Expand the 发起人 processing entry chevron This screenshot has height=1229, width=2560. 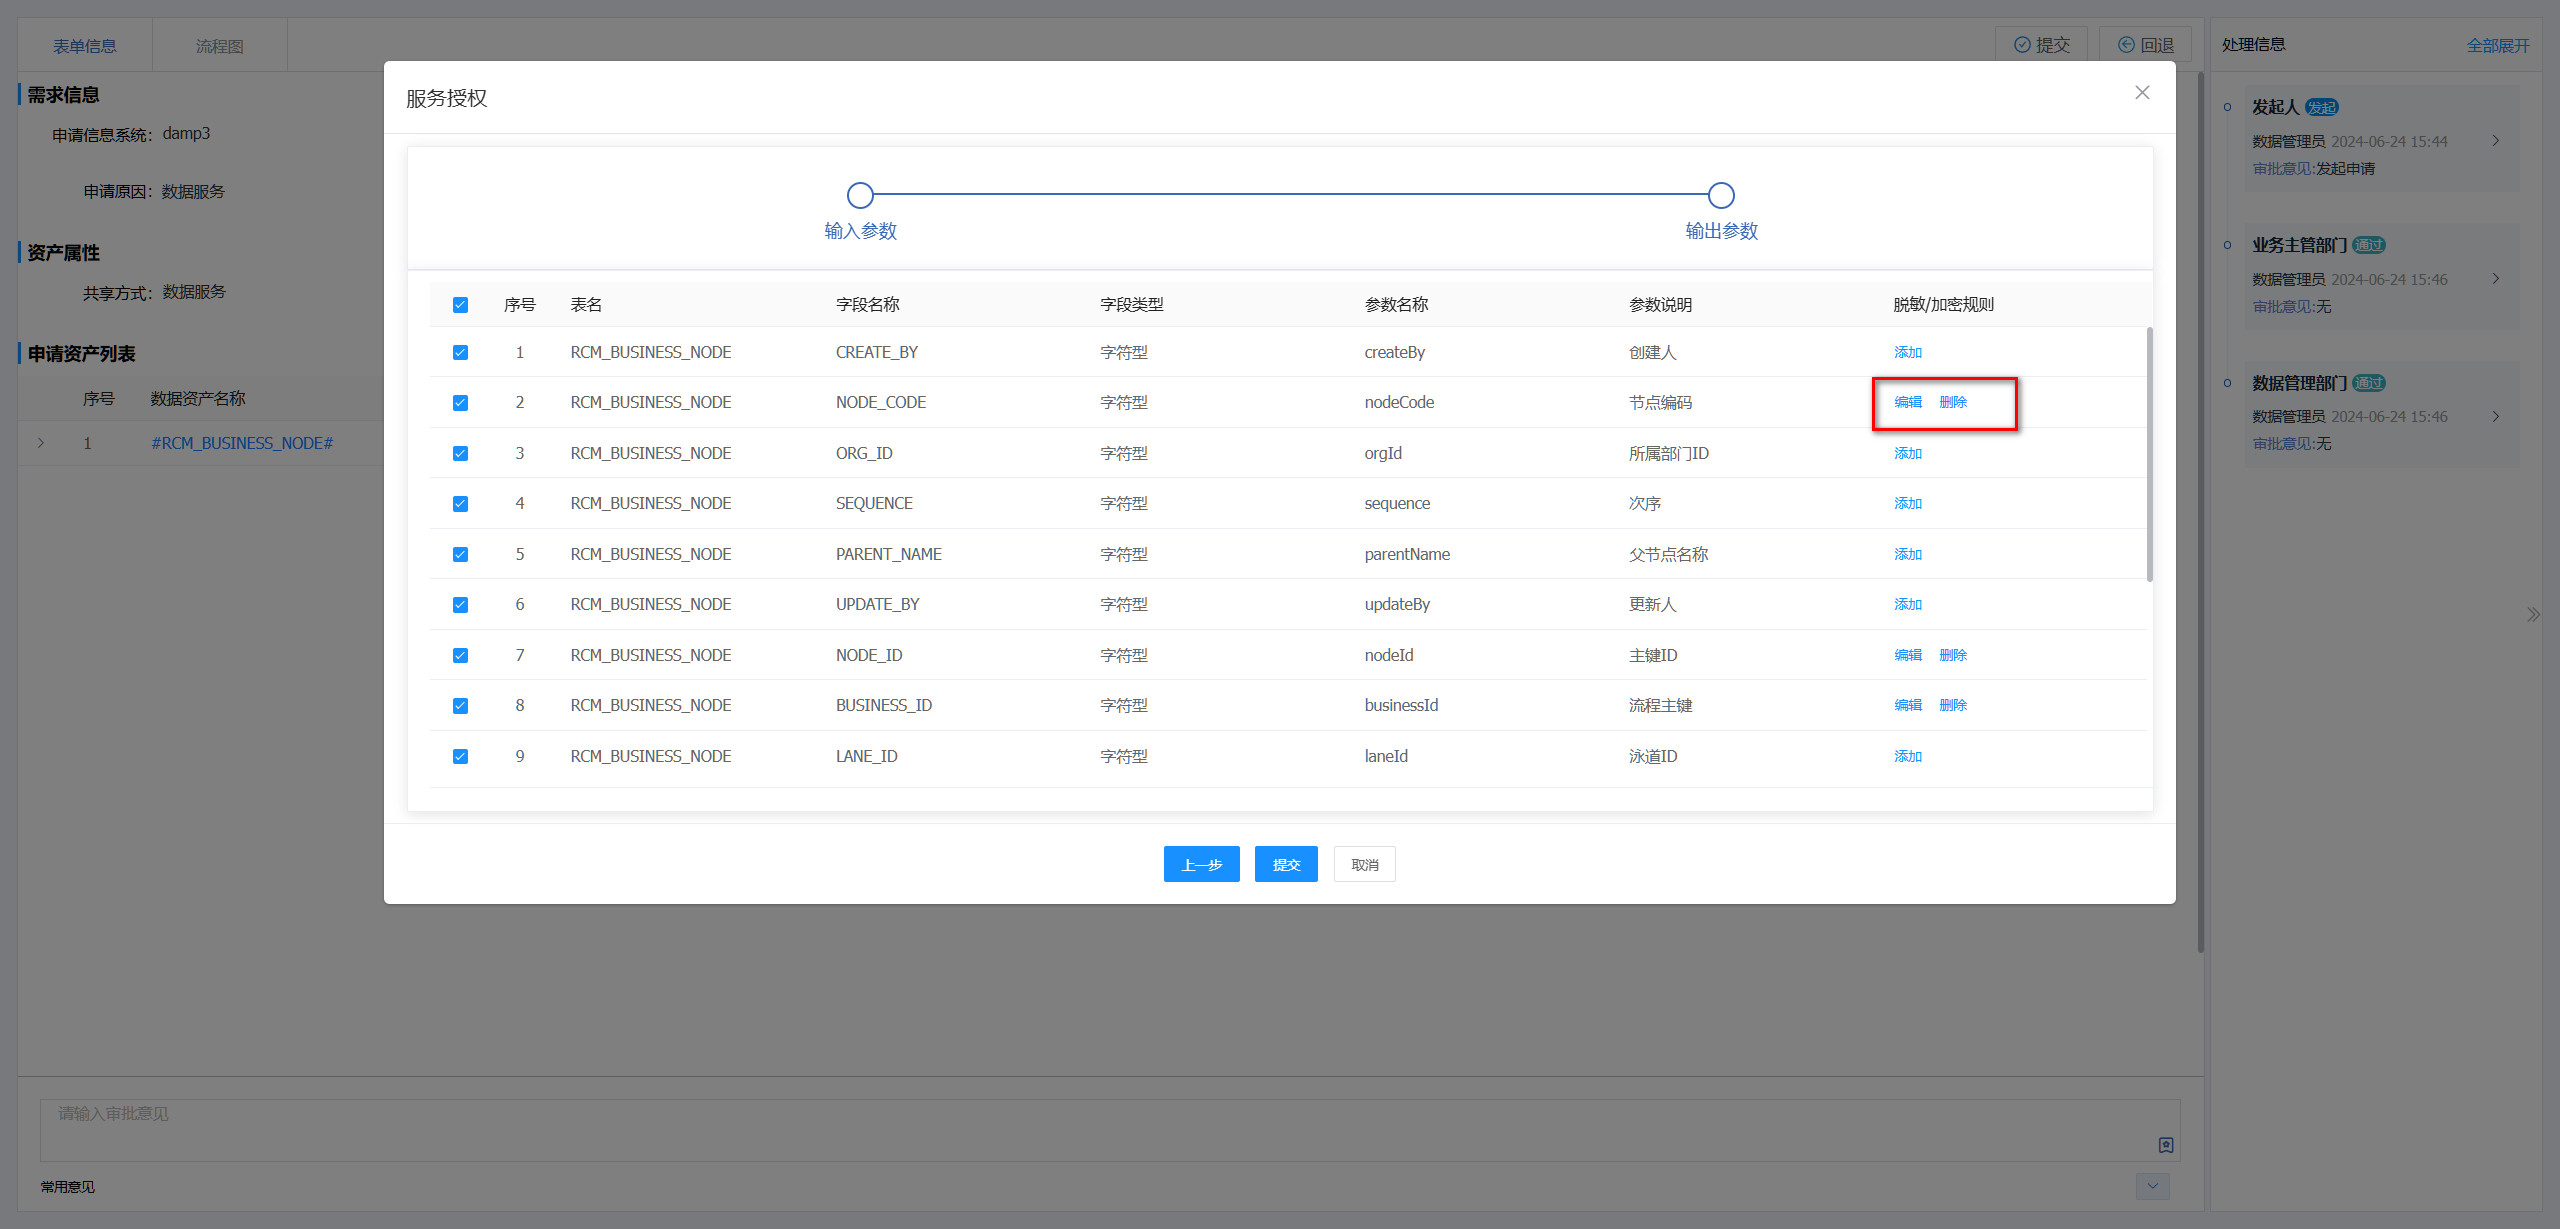(2496, 141)
